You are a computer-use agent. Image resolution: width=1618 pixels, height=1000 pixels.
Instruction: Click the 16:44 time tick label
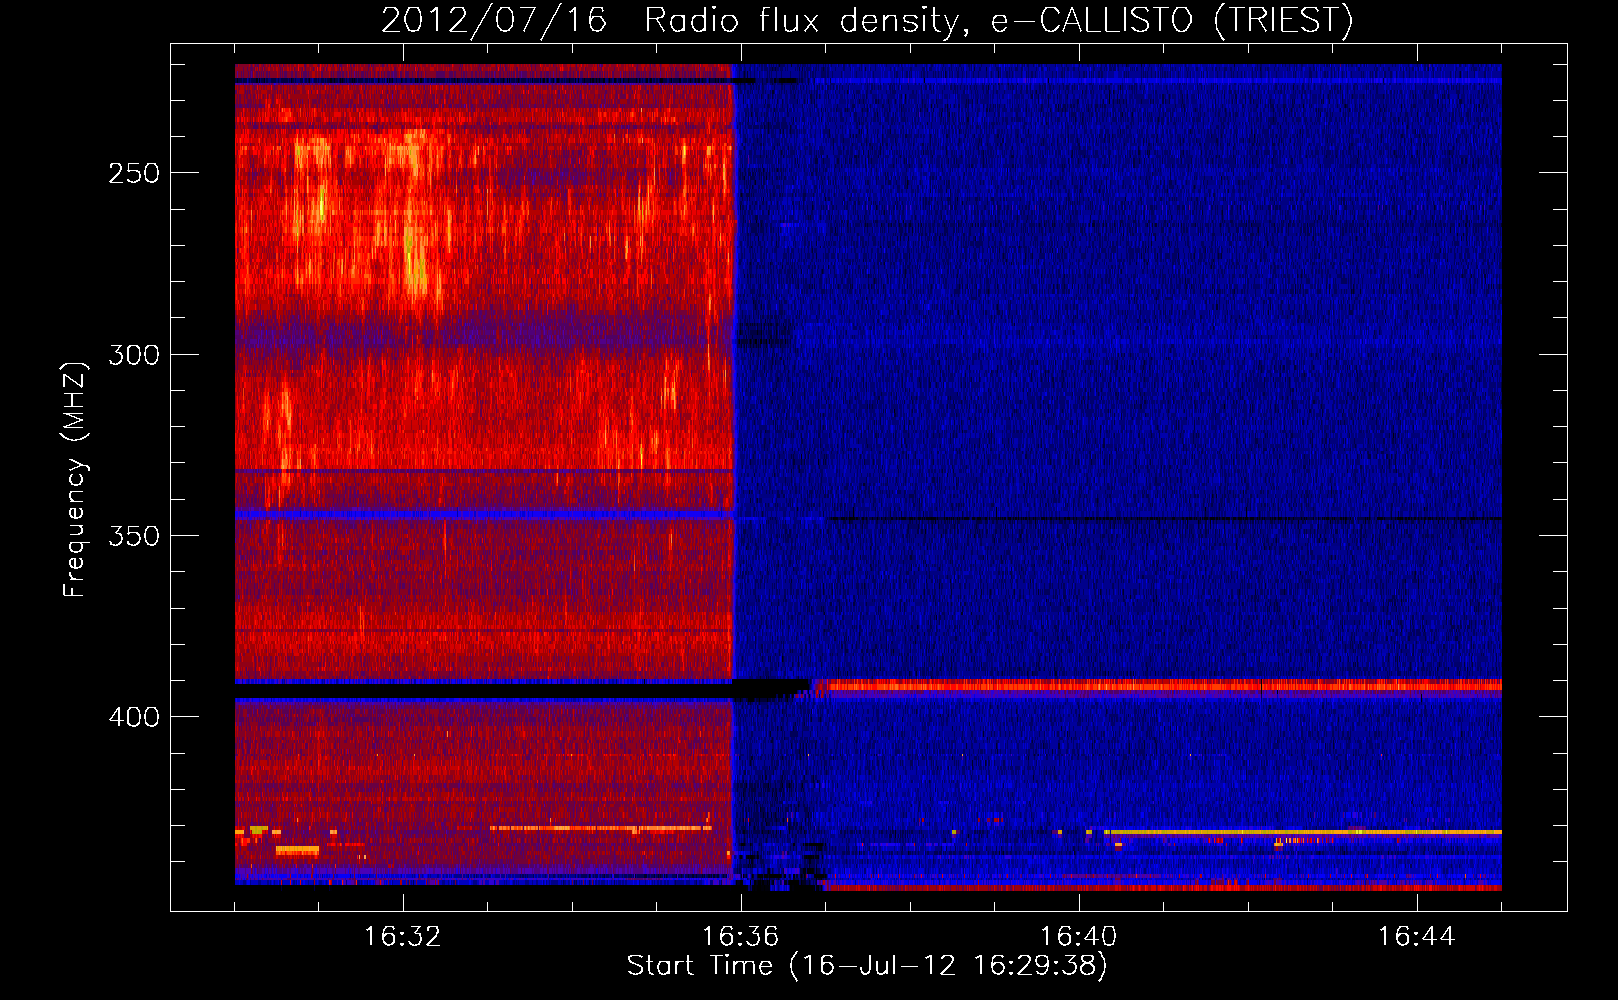click(1416, 937)
